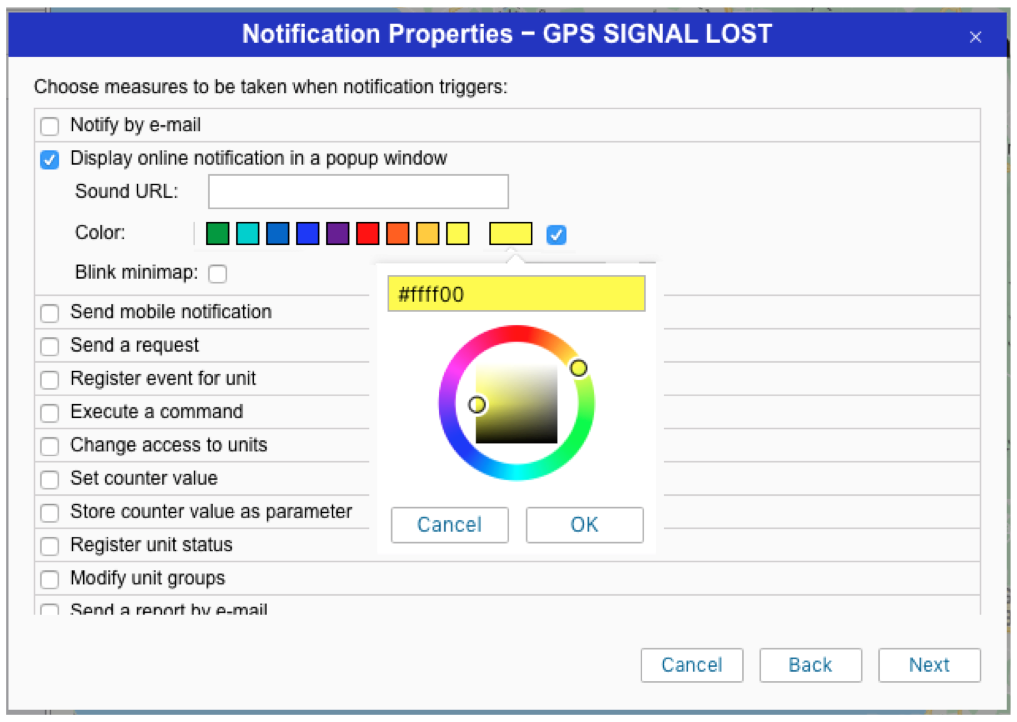The image size is (1017, 722).
Task: Select the green color swatch
Action: point(217,234)
